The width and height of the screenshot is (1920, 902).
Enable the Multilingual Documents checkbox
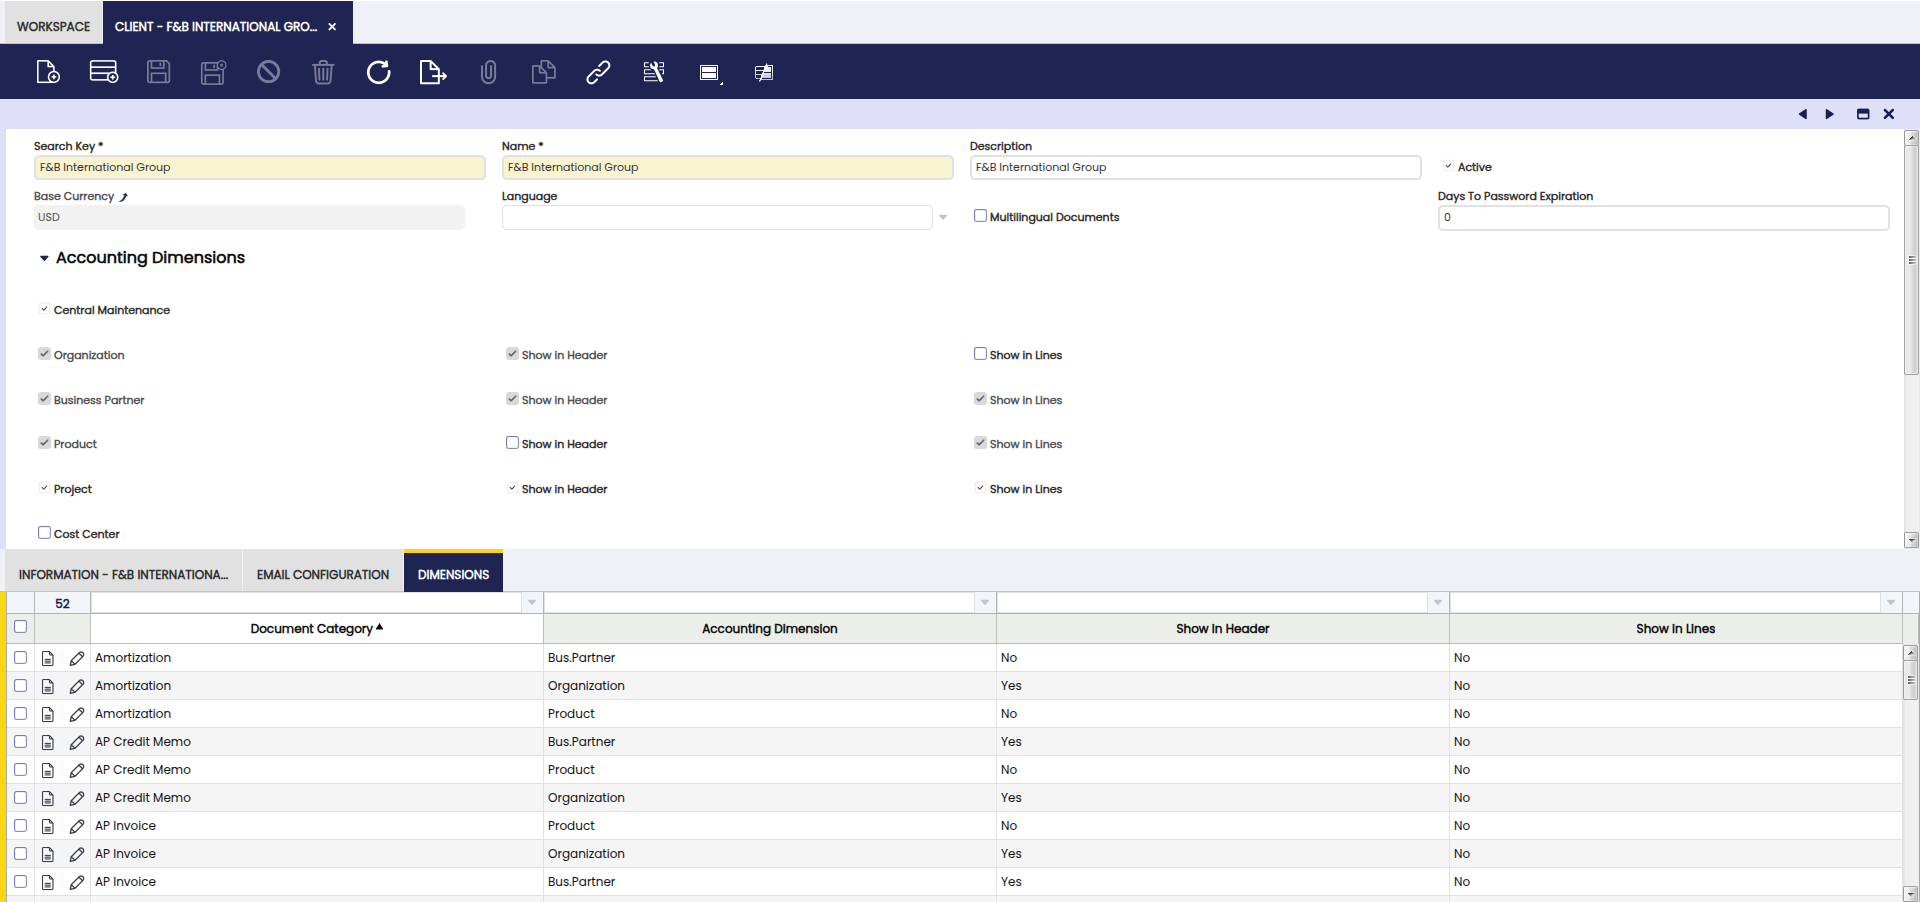980,216
